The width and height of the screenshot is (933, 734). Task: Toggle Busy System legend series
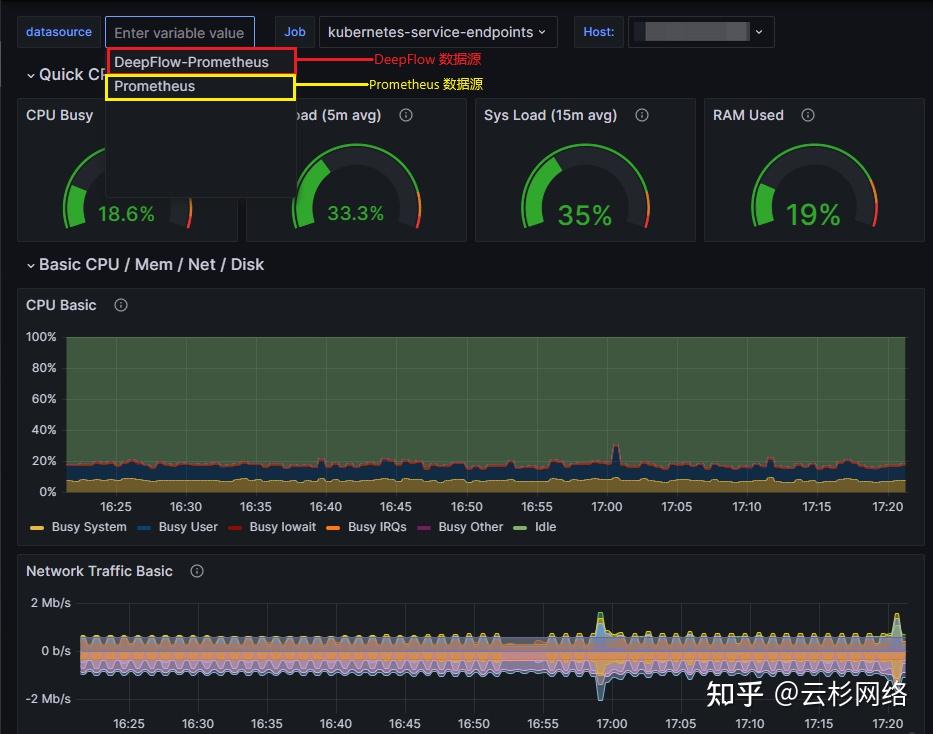point(89,527)
